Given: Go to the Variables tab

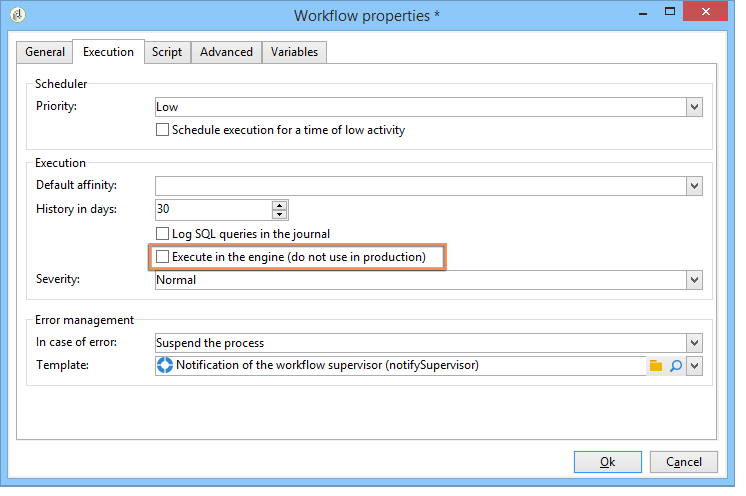Looking at the screenshot, I should click(x=294, y=52).
